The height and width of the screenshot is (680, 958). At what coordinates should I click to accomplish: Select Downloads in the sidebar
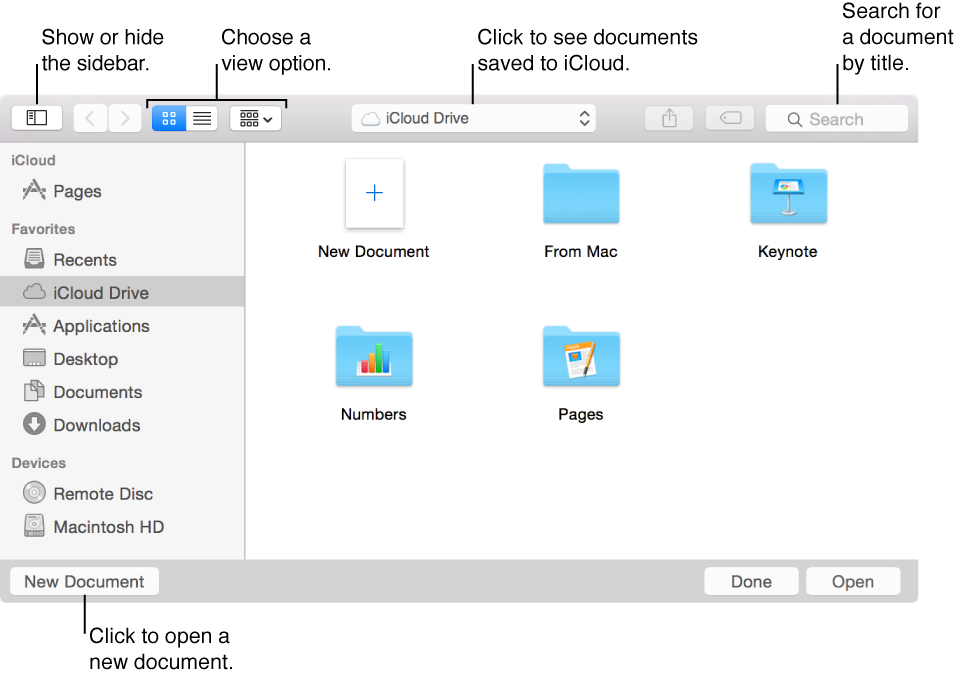(122, 425)
